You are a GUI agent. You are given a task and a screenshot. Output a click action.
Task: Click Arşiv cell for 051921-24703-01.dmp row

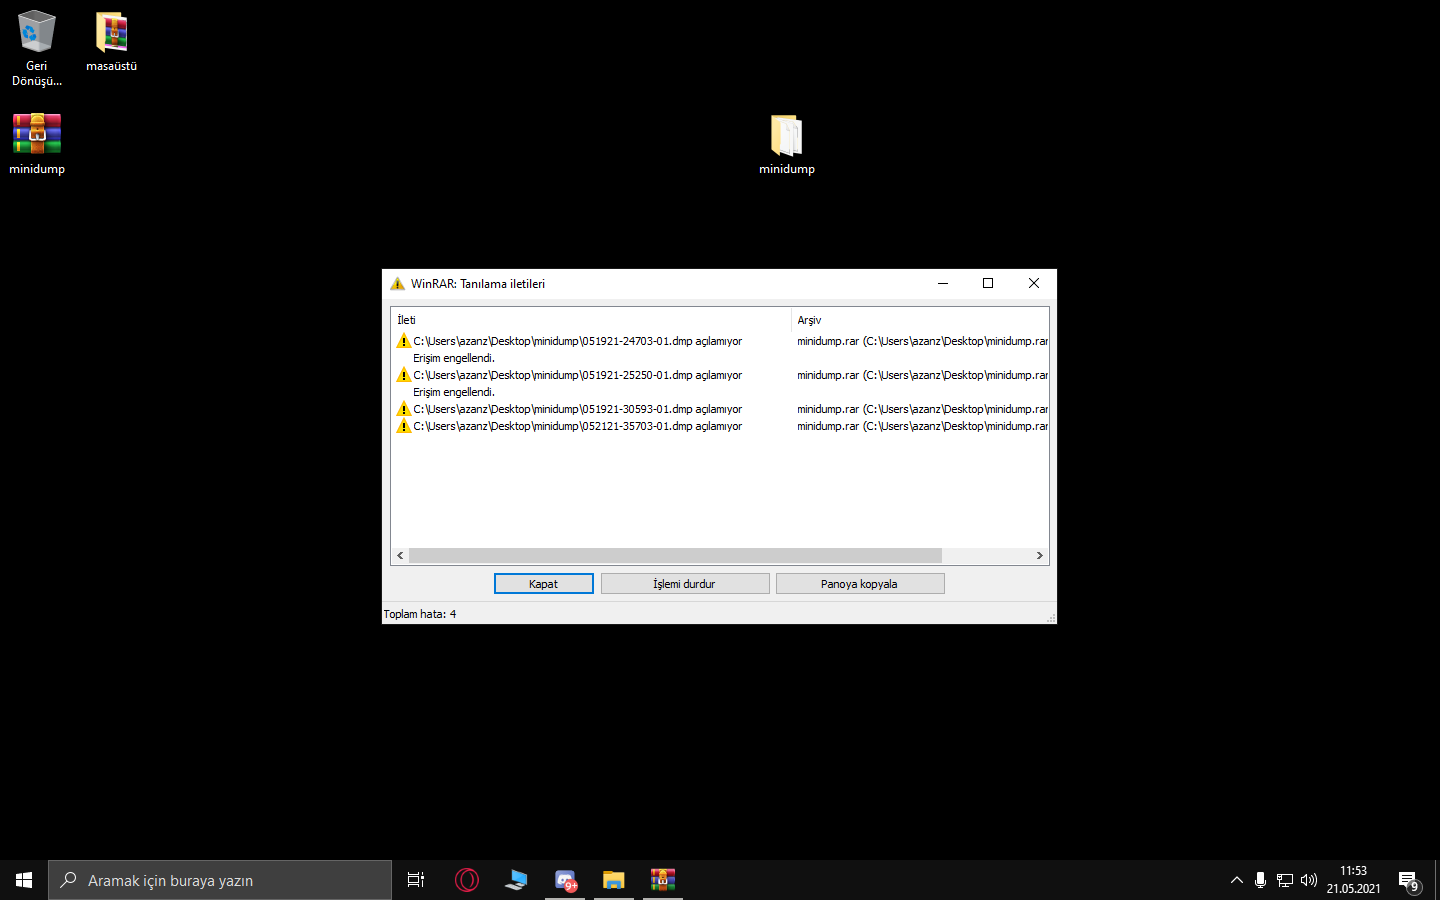[922, 341]
